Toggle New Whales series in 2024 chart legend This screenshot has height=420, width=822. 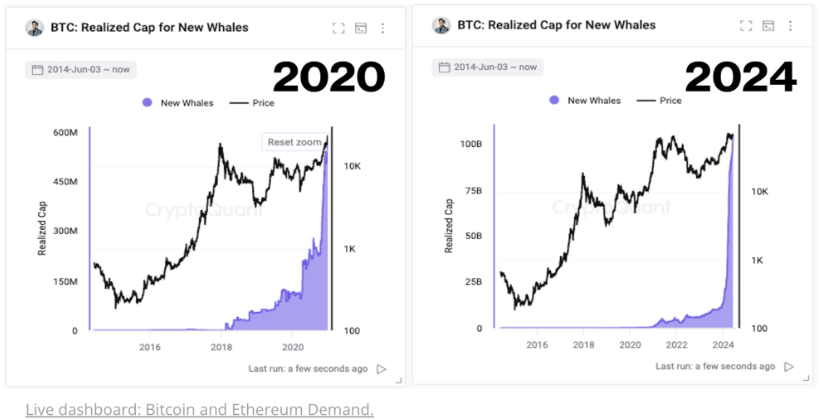[584, 100]
